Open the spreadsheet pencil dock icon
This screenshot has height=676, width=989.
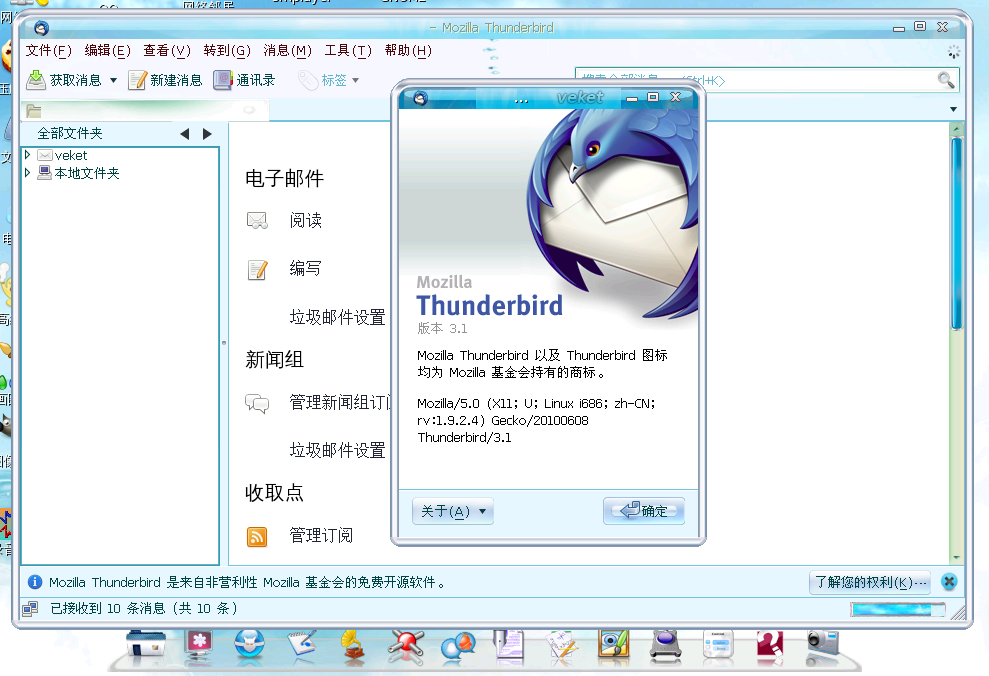tap(561, 646)
